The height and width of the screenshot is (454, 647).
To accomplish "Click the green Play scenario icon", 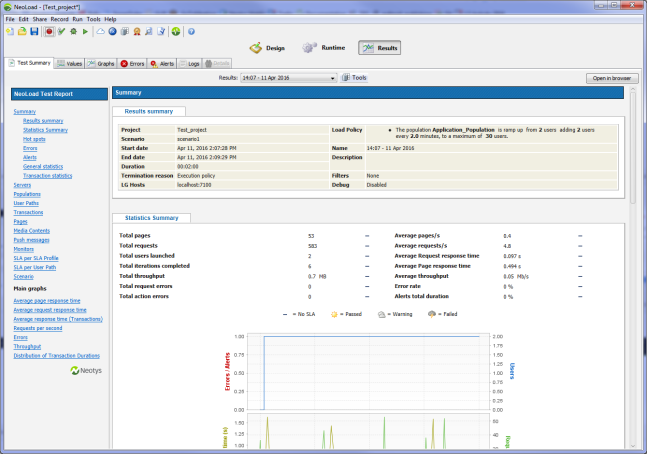I will [x=86, y=31].
